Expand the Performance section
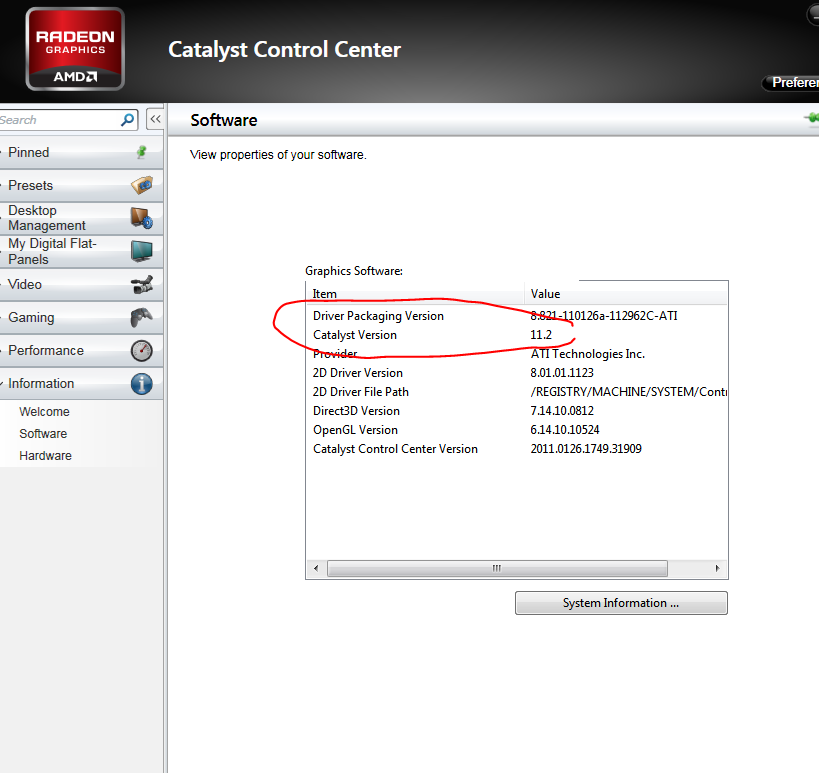Image resolution: width=819 pixels, height=773 pixels. pos(81,350)
